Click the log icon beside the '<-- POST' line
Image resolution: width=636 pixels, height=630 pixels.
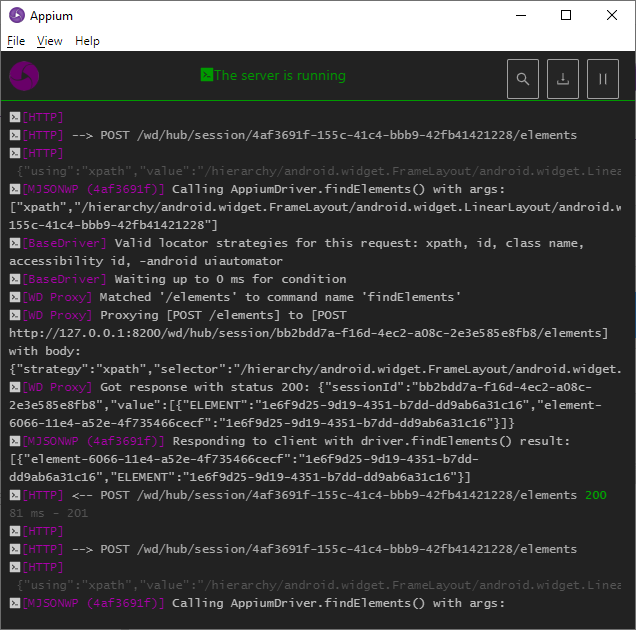coord(15,495)
